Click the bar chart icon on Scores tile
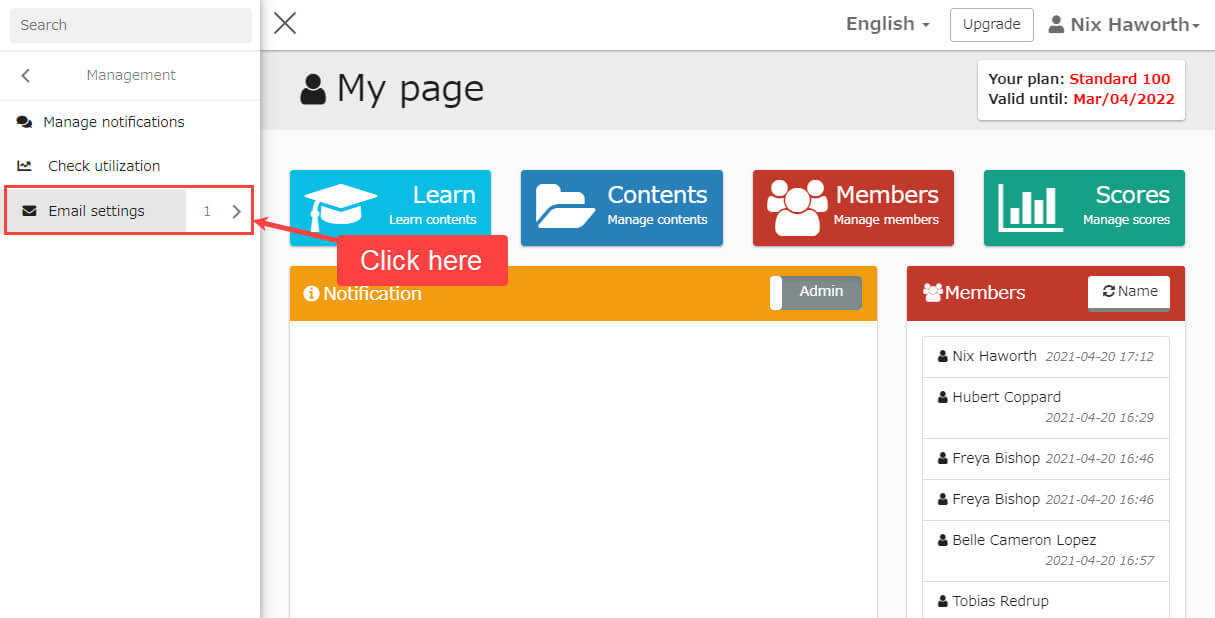The height and width of the screenshot is (618, 1215). pyautogui.click(x=1029, y=206)
